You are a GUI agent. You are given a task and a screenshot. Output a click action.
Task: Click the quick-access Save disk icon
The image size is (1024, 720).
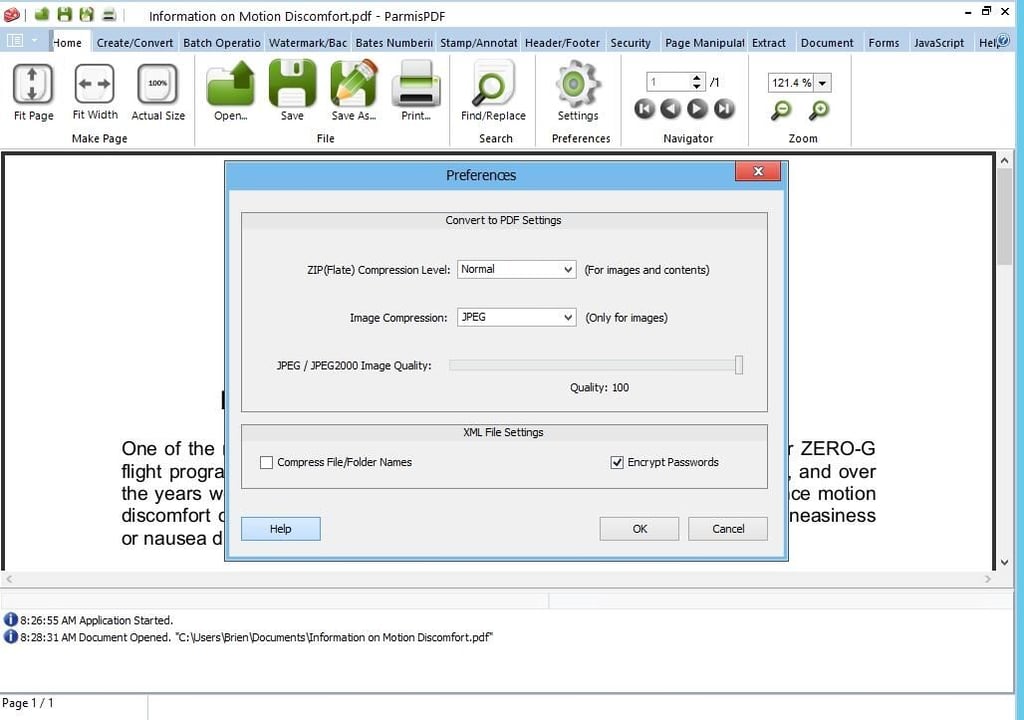64,14
